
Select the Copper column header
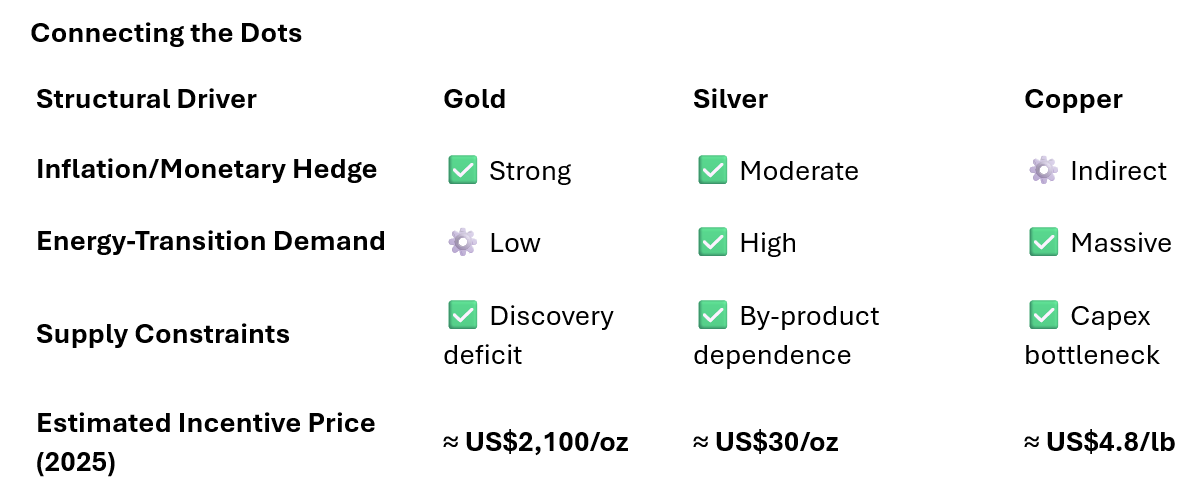[1073, 99]
